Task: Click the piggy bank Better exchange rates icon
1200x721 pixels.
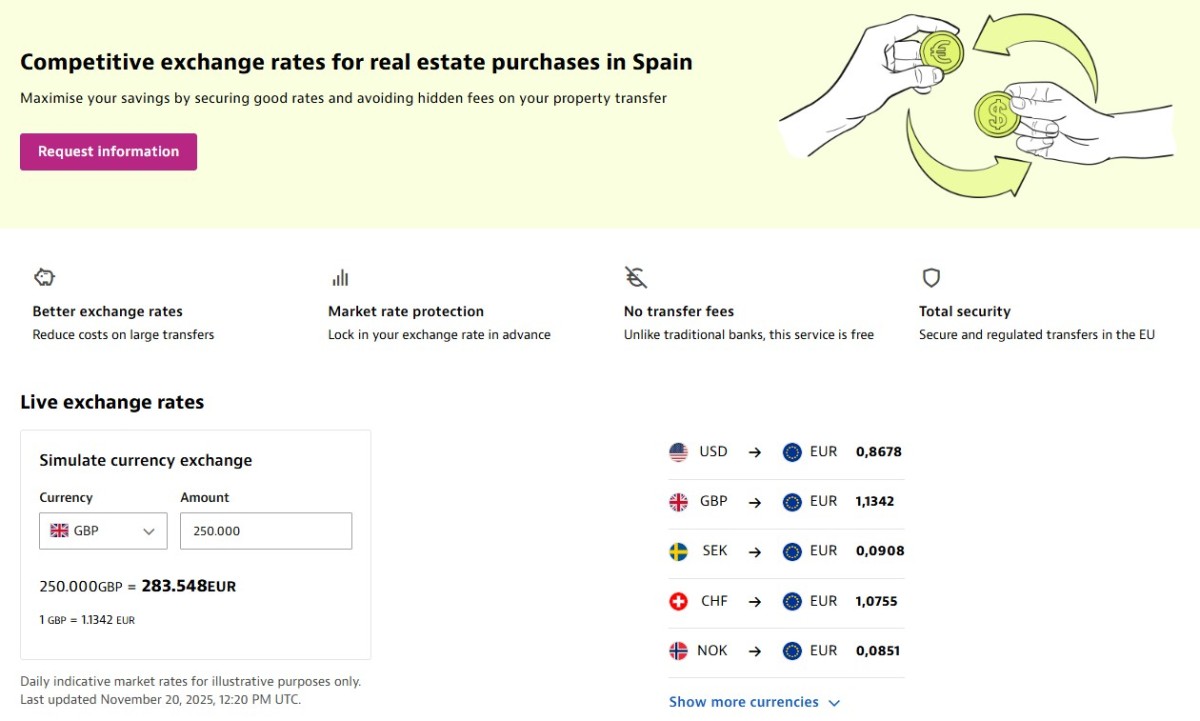Action: pyautogui.click(x=44, y=277)
